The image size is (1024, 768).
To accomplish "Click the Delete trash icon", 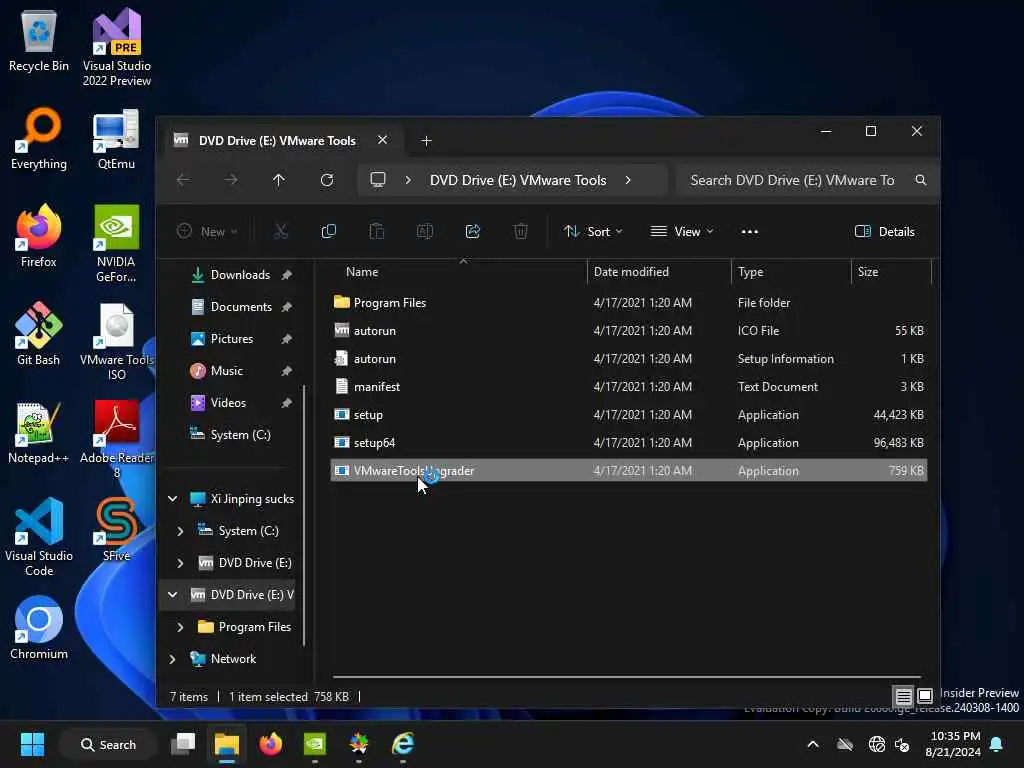I will coord(520,231).
